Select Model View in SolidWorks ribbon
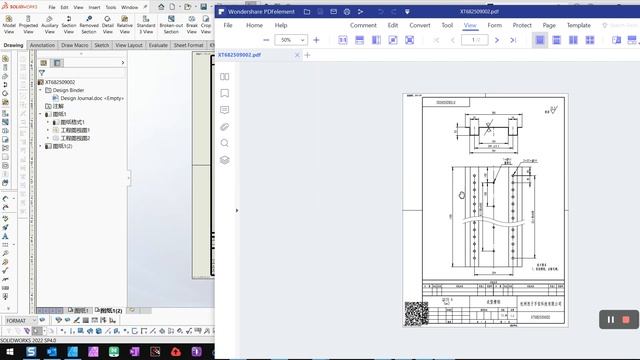 [x=9, y=24]
